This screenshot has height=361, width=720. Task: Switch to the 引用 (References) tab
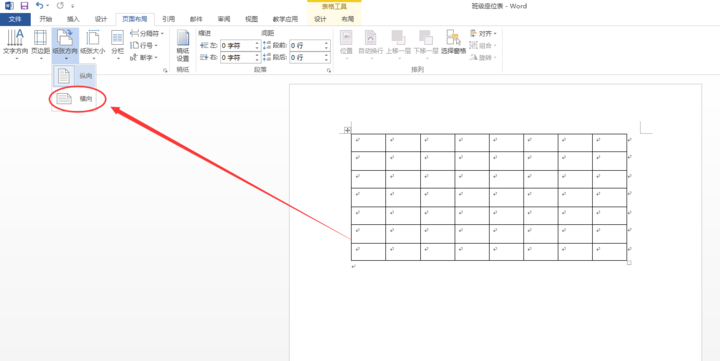tap(169, 19)
